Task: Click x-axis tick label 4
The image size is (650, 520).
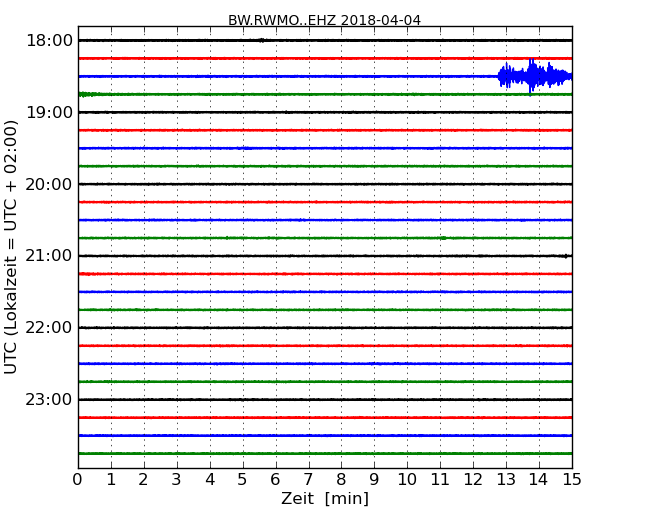Action: tap(210, 480)
